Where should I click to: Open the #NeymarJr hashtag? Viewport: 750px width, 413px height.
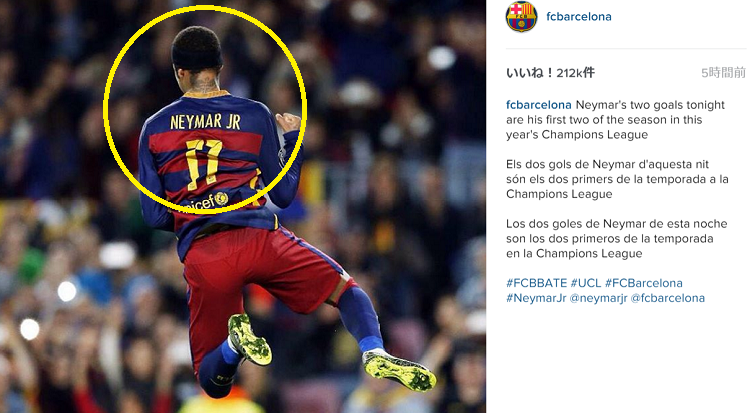[x=536, y=298]
